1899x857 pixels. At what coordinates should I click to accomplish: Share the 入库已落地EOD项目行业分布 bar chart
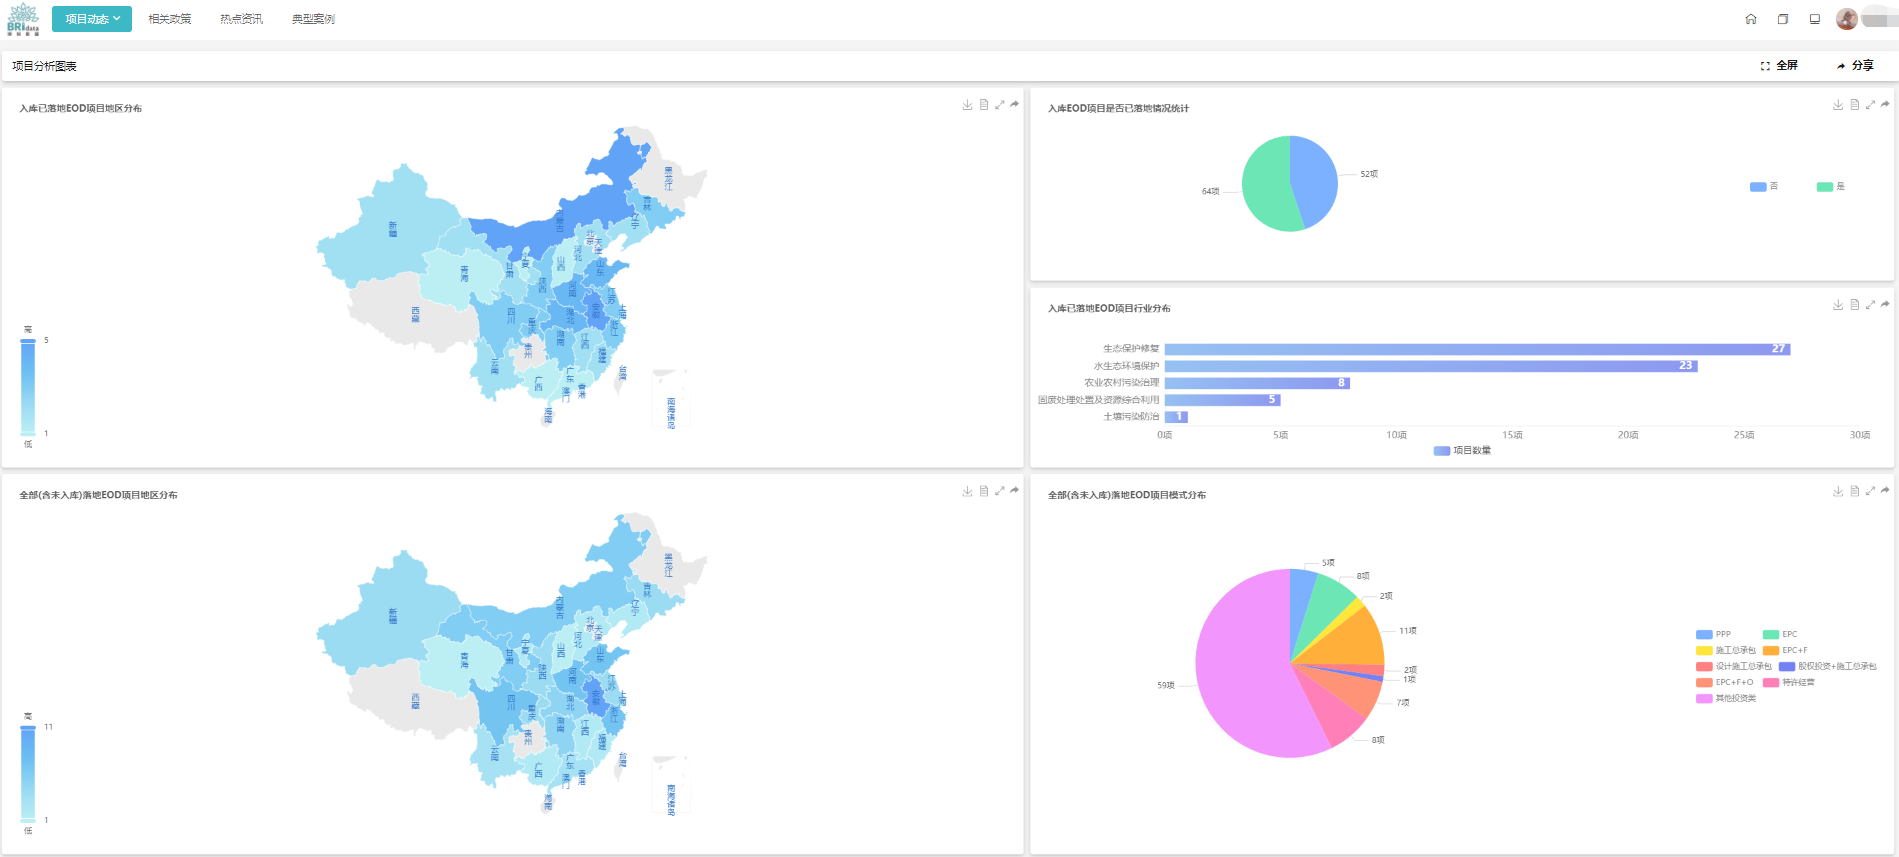[x=1885, y=305]
